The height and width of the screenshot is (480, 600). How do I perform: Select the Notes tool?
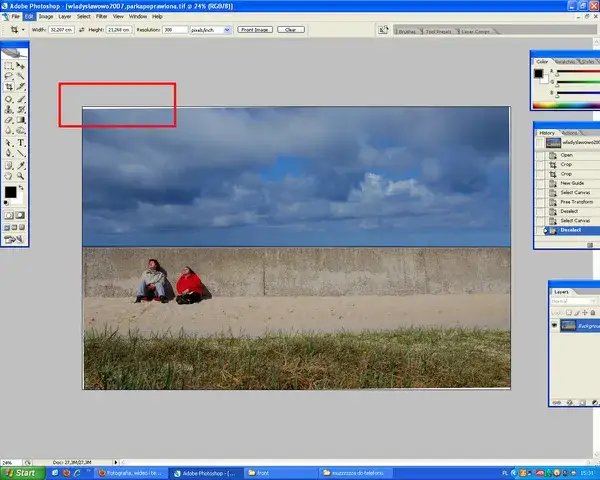pyautogui.click(x=9, y=165)
